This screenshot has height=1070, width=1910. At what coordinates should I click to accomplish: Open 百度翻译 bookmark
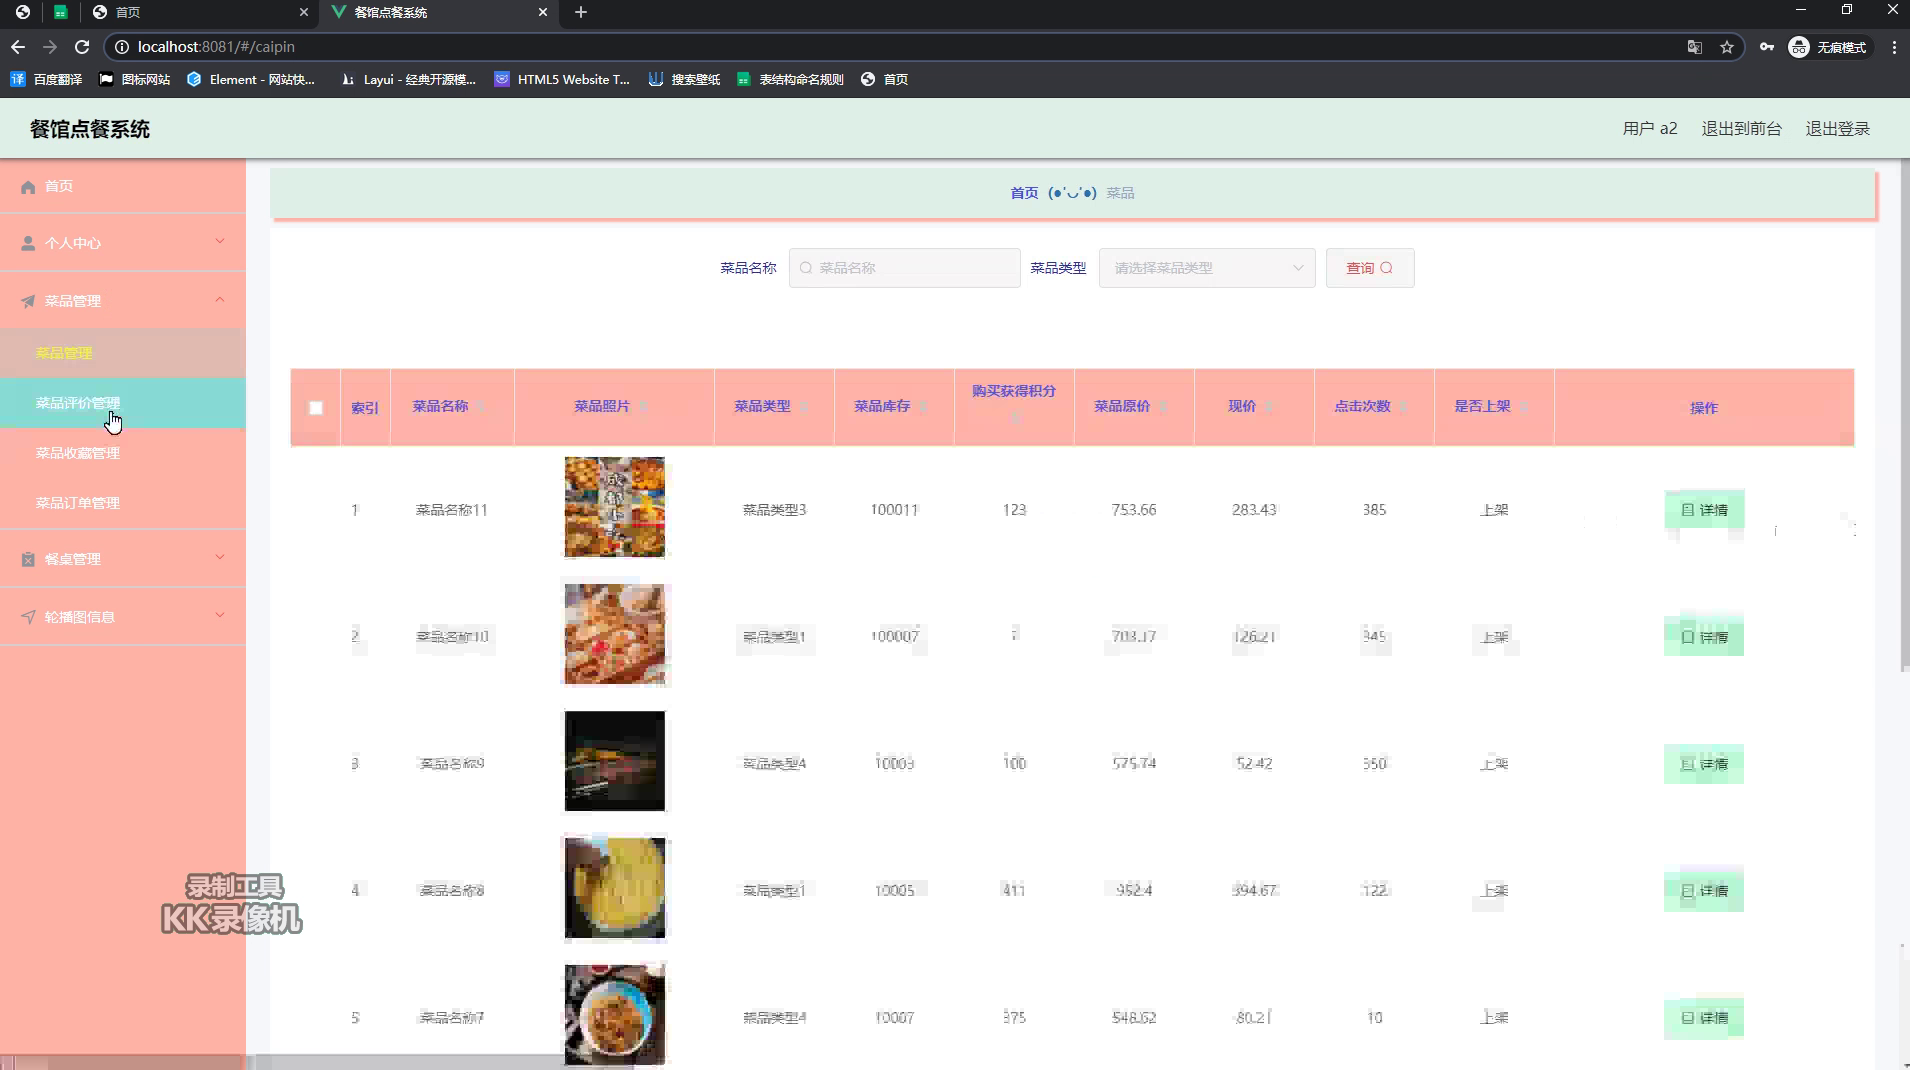click(x=46, y=79)
